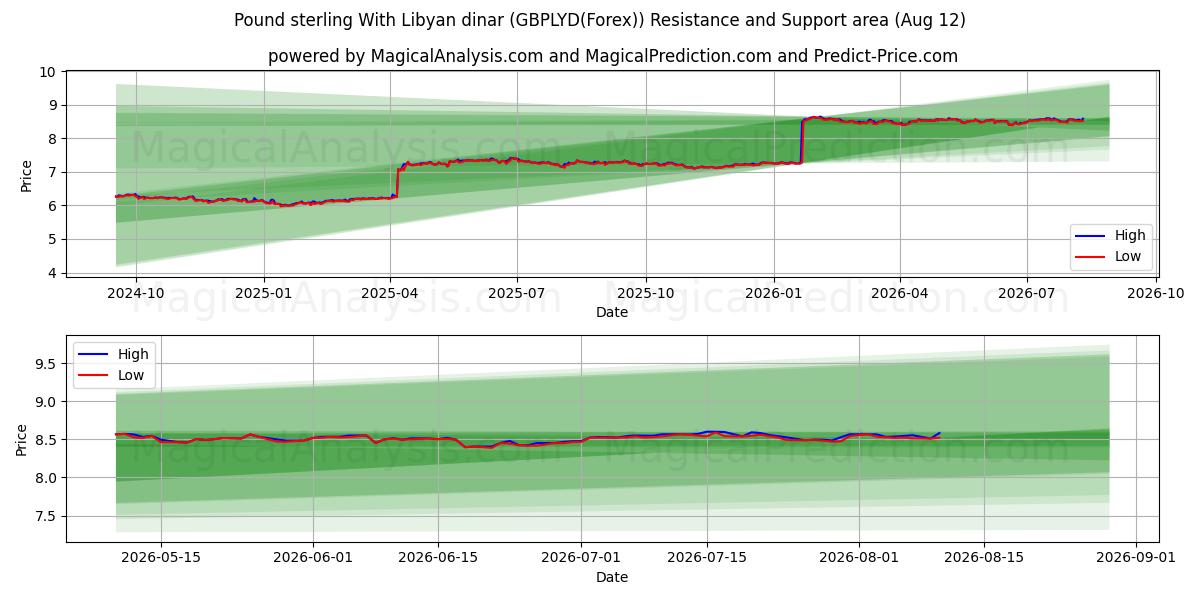Click the bottom chart date label 2026-05-15

[x=160, y=559]
